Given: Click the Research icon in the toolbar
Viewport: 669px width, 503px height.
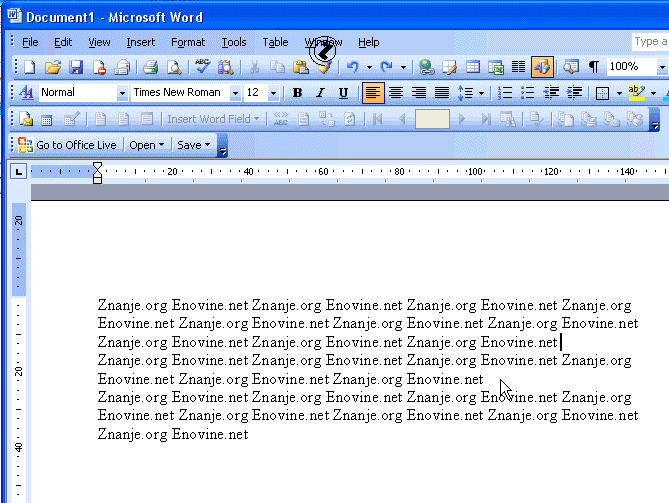Looking at the screenshot, I should [x=226, y=67].
